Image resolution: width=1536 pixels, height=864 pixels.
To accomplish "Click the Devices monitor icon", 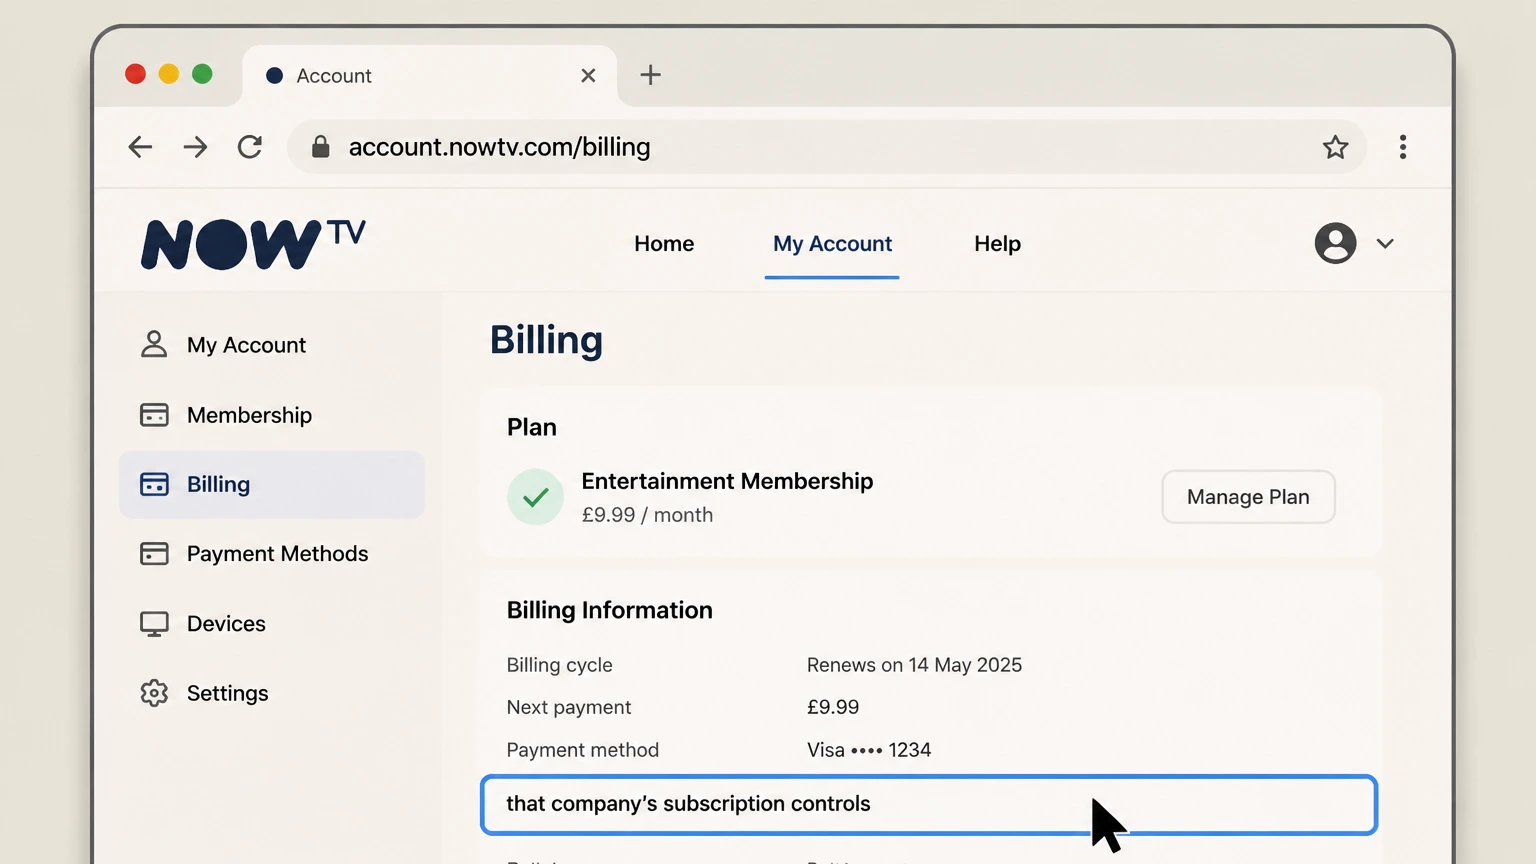I will tap(154, 624).
